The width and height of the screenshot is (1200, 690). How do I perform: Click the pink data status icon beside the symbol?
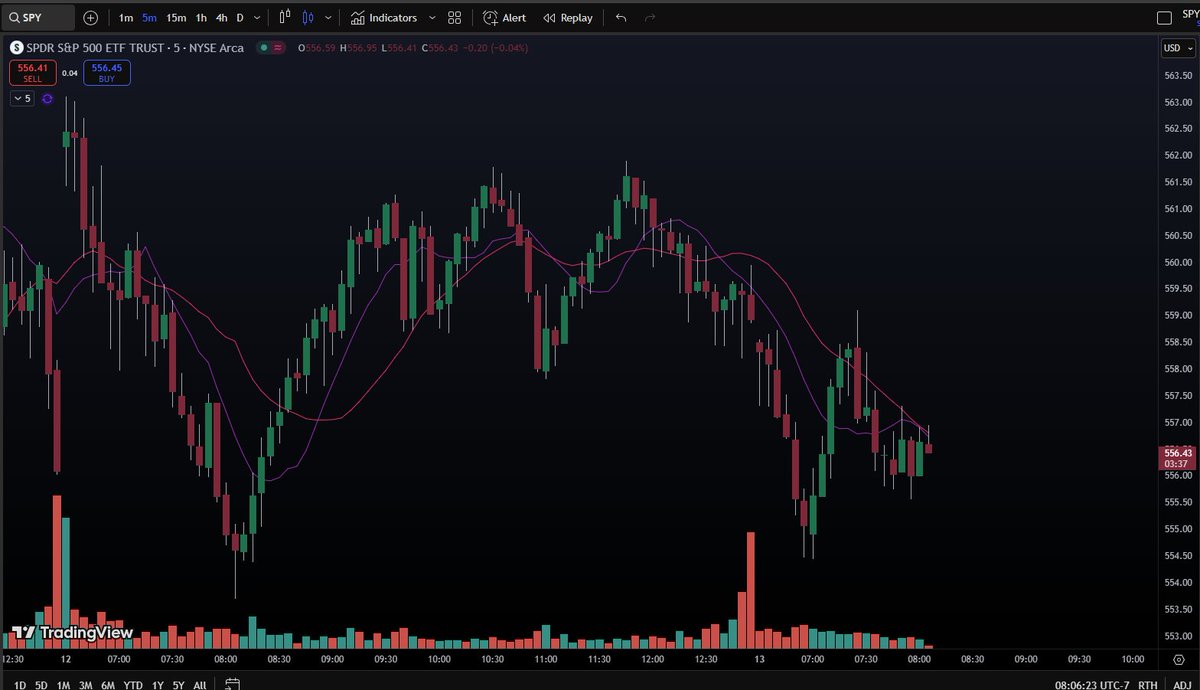(277, 48)
